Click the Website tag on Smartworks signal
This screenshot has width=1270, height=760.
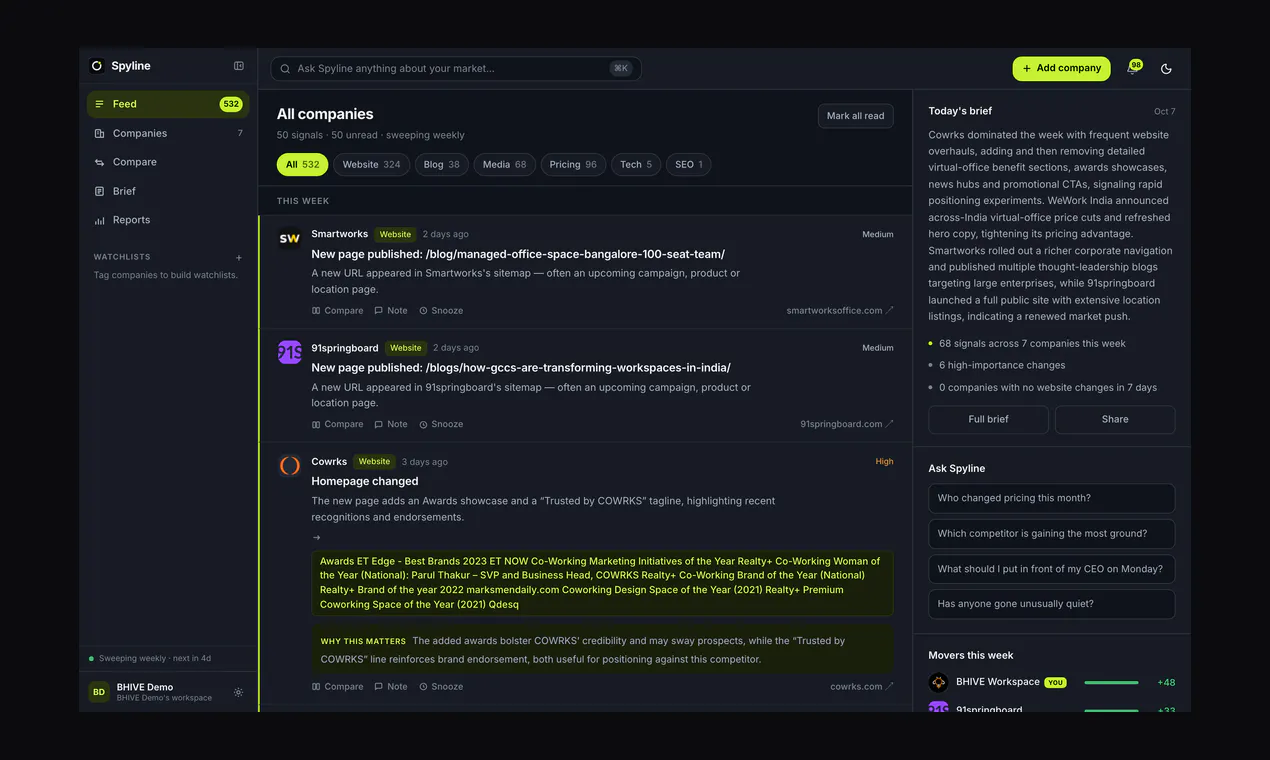(x=395, y=235)
